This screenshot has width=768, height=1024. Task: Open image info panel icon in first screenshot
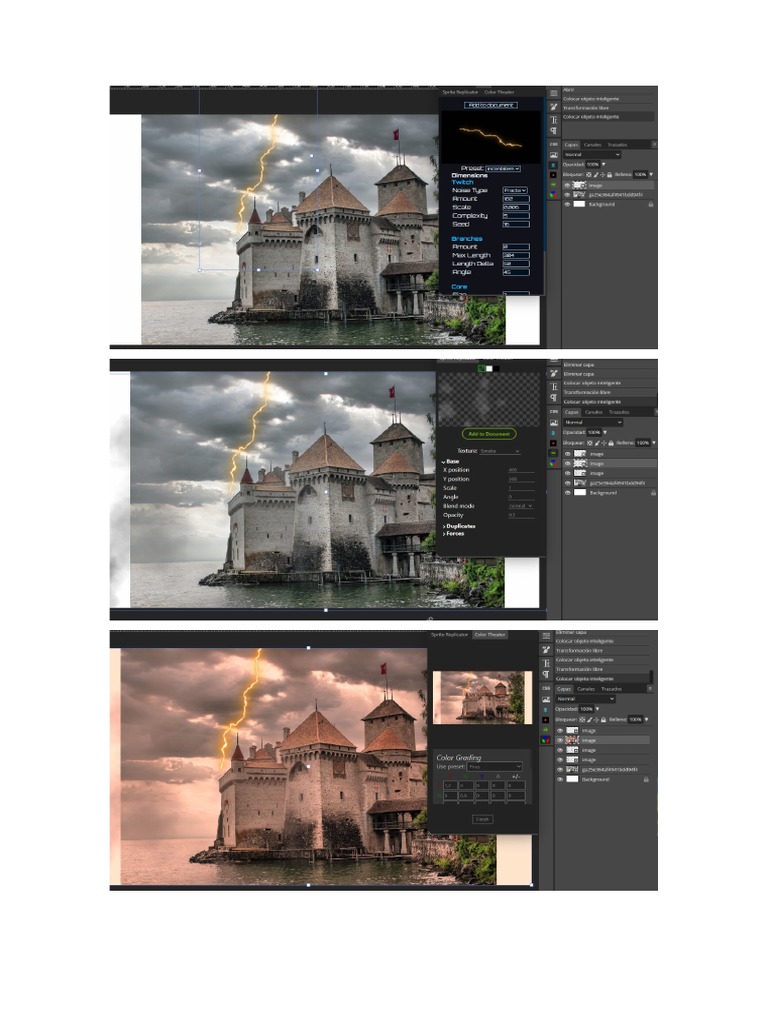click(x=554, y=155)
